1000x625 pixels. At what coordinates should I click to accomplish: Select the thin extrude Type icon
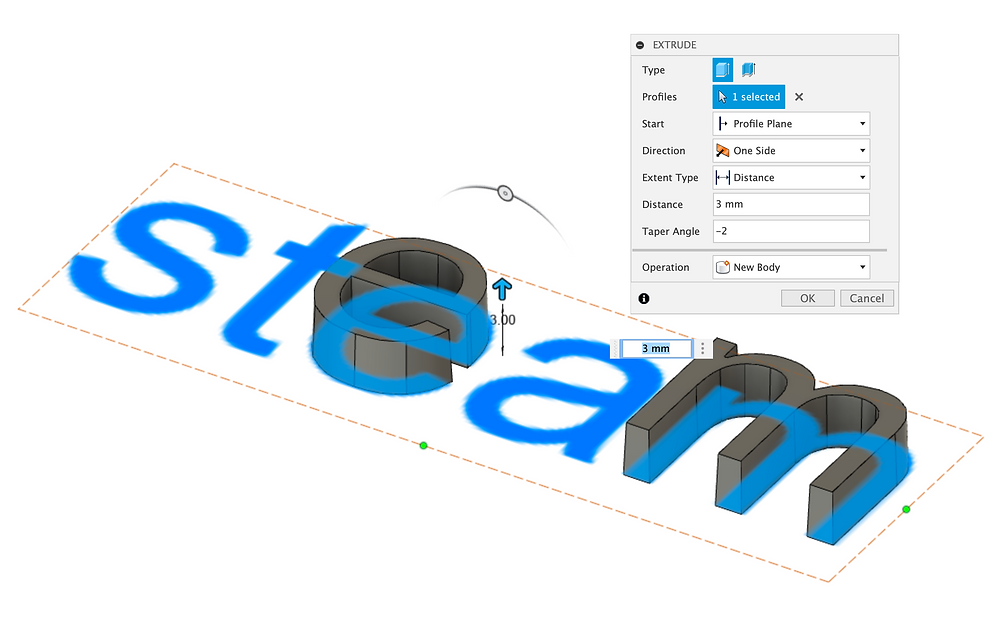pyautogui.click(x=749, y=70)
